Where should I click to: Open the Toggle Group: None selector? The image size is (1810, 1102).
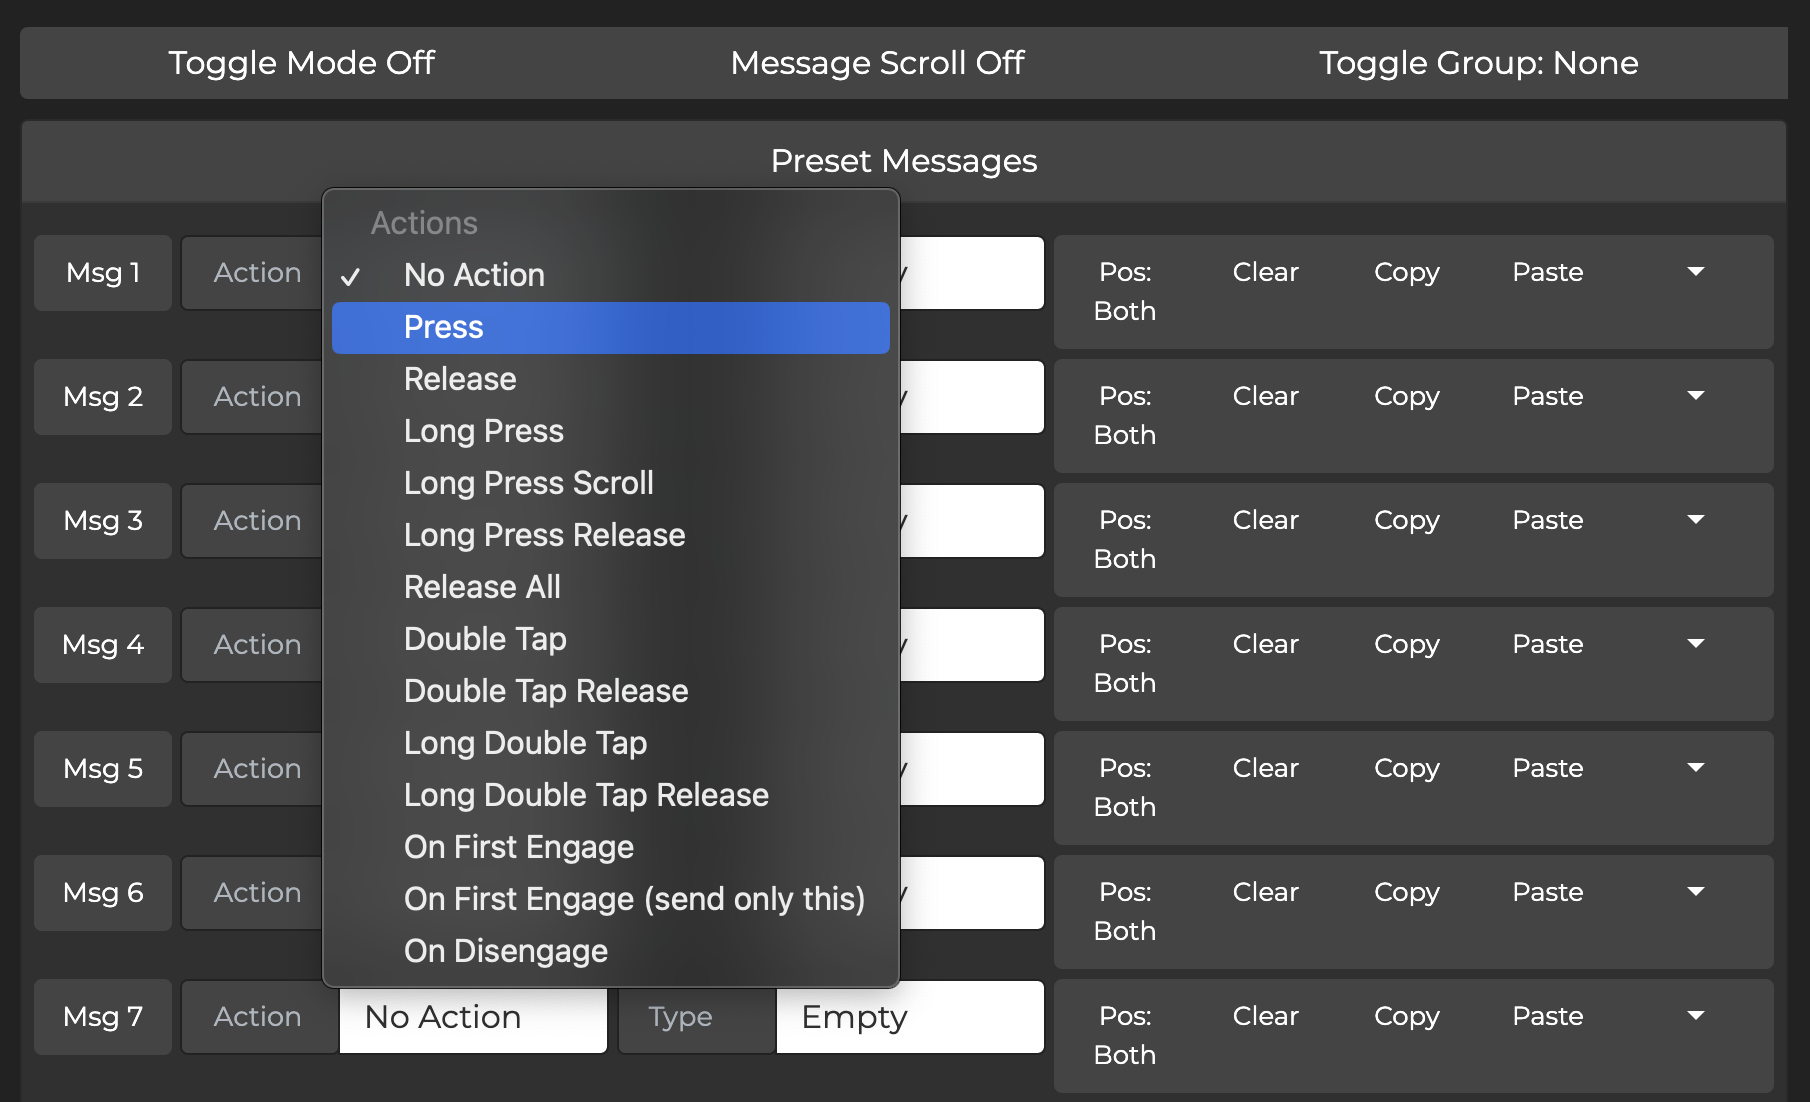[x=1479, y=63]
